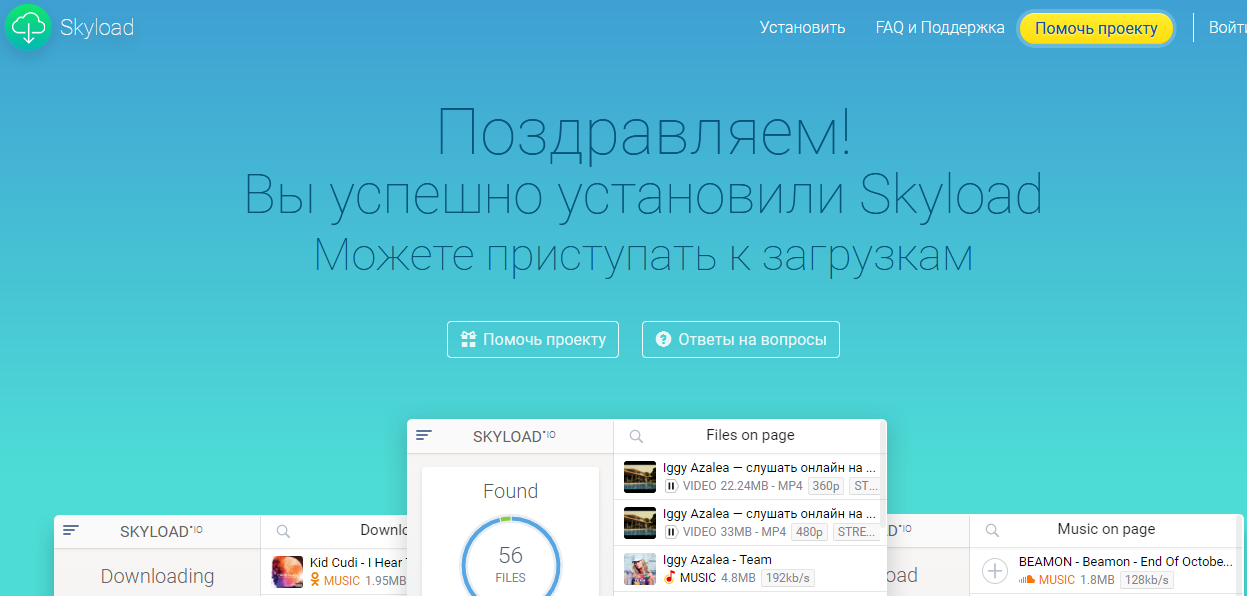
Task: Click the SKYLOAD logo in Downloading panel
Action: click(161, 531)
